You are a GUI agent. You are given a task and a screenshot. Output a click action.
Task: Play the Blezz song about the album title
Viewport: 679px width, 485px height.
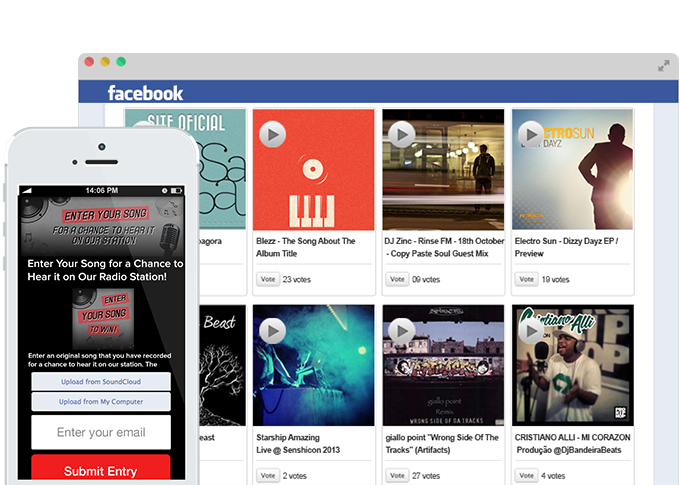pyautogui.click(x=272, y=135)
